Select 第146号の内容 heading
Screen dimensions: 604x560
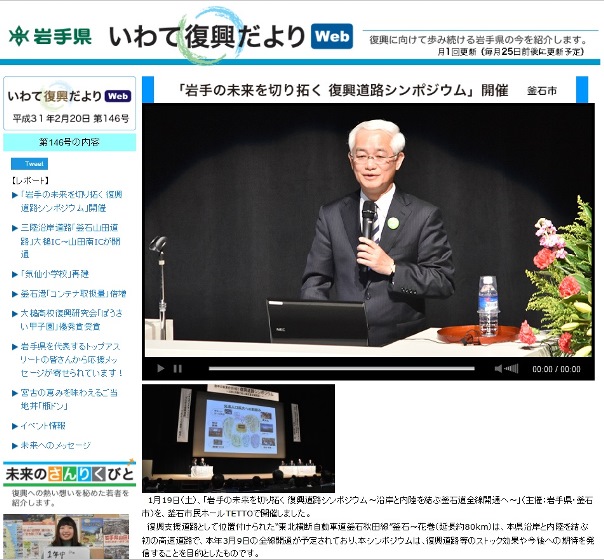pyautogui.click(x=69, y=142)
